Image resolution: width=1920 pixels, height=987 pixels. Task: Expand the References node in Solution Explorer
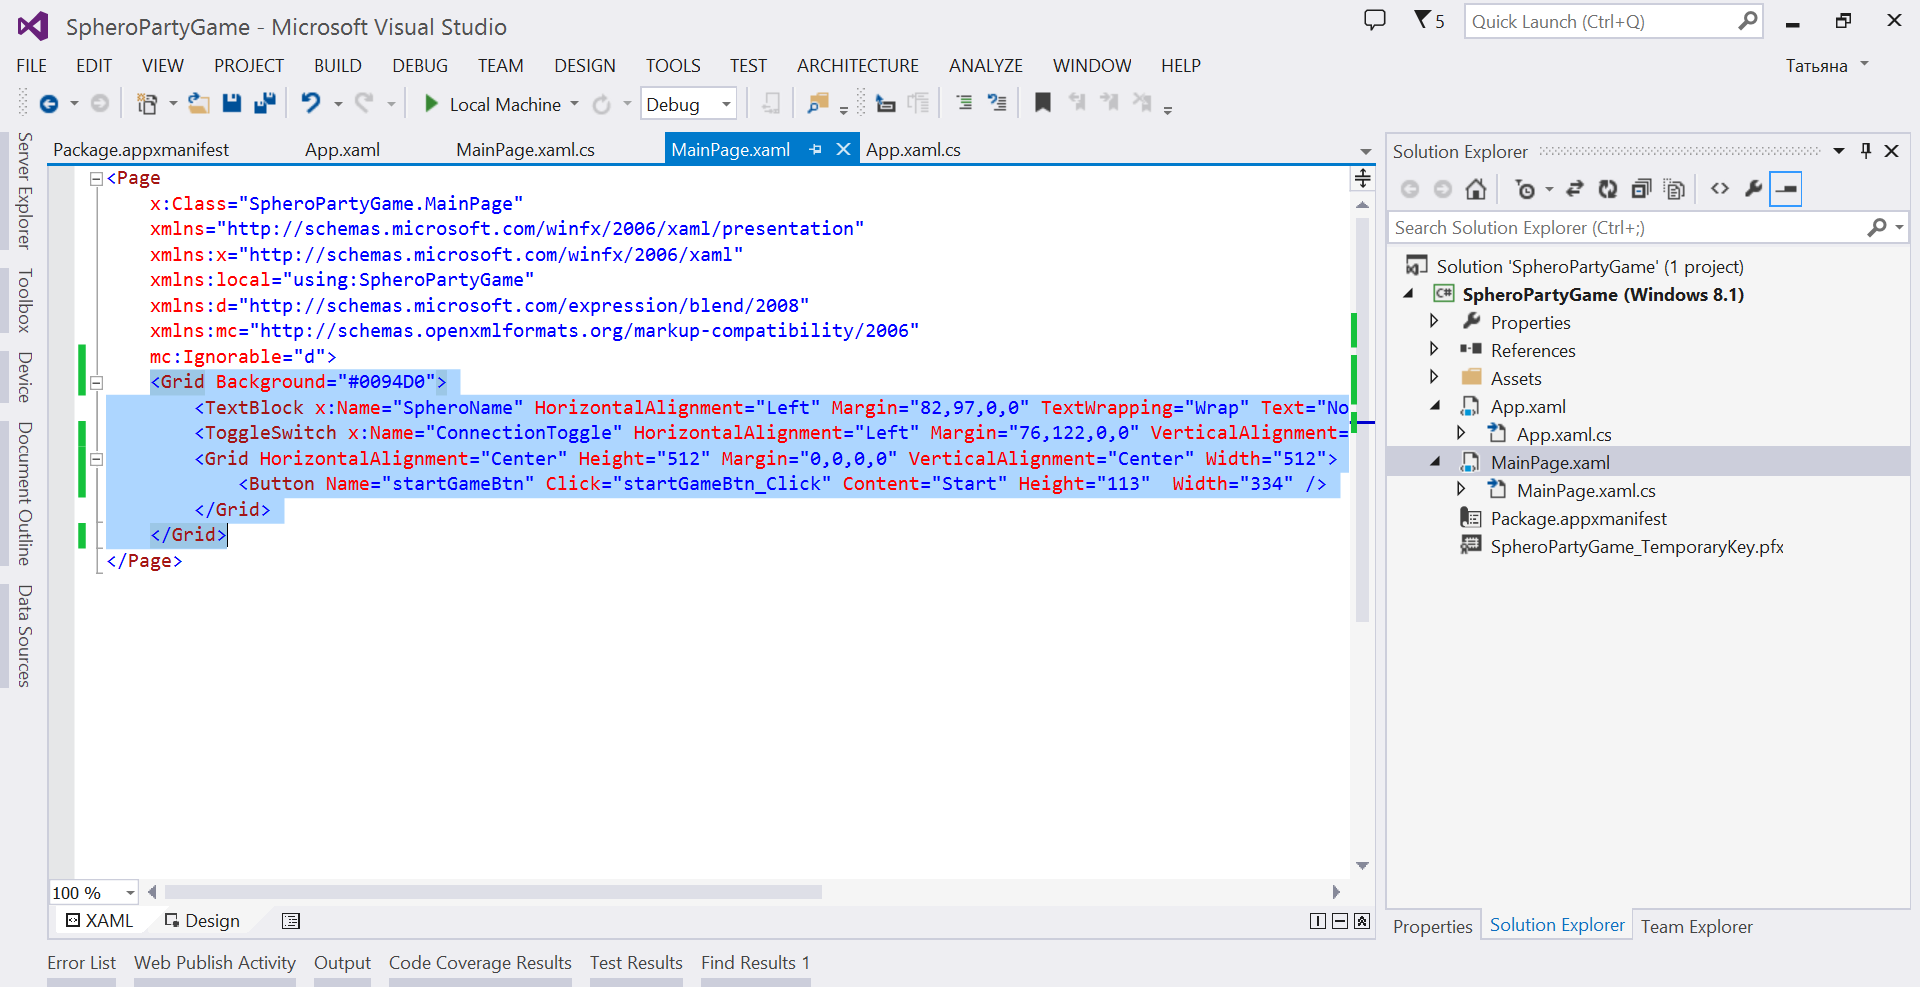1434,350
